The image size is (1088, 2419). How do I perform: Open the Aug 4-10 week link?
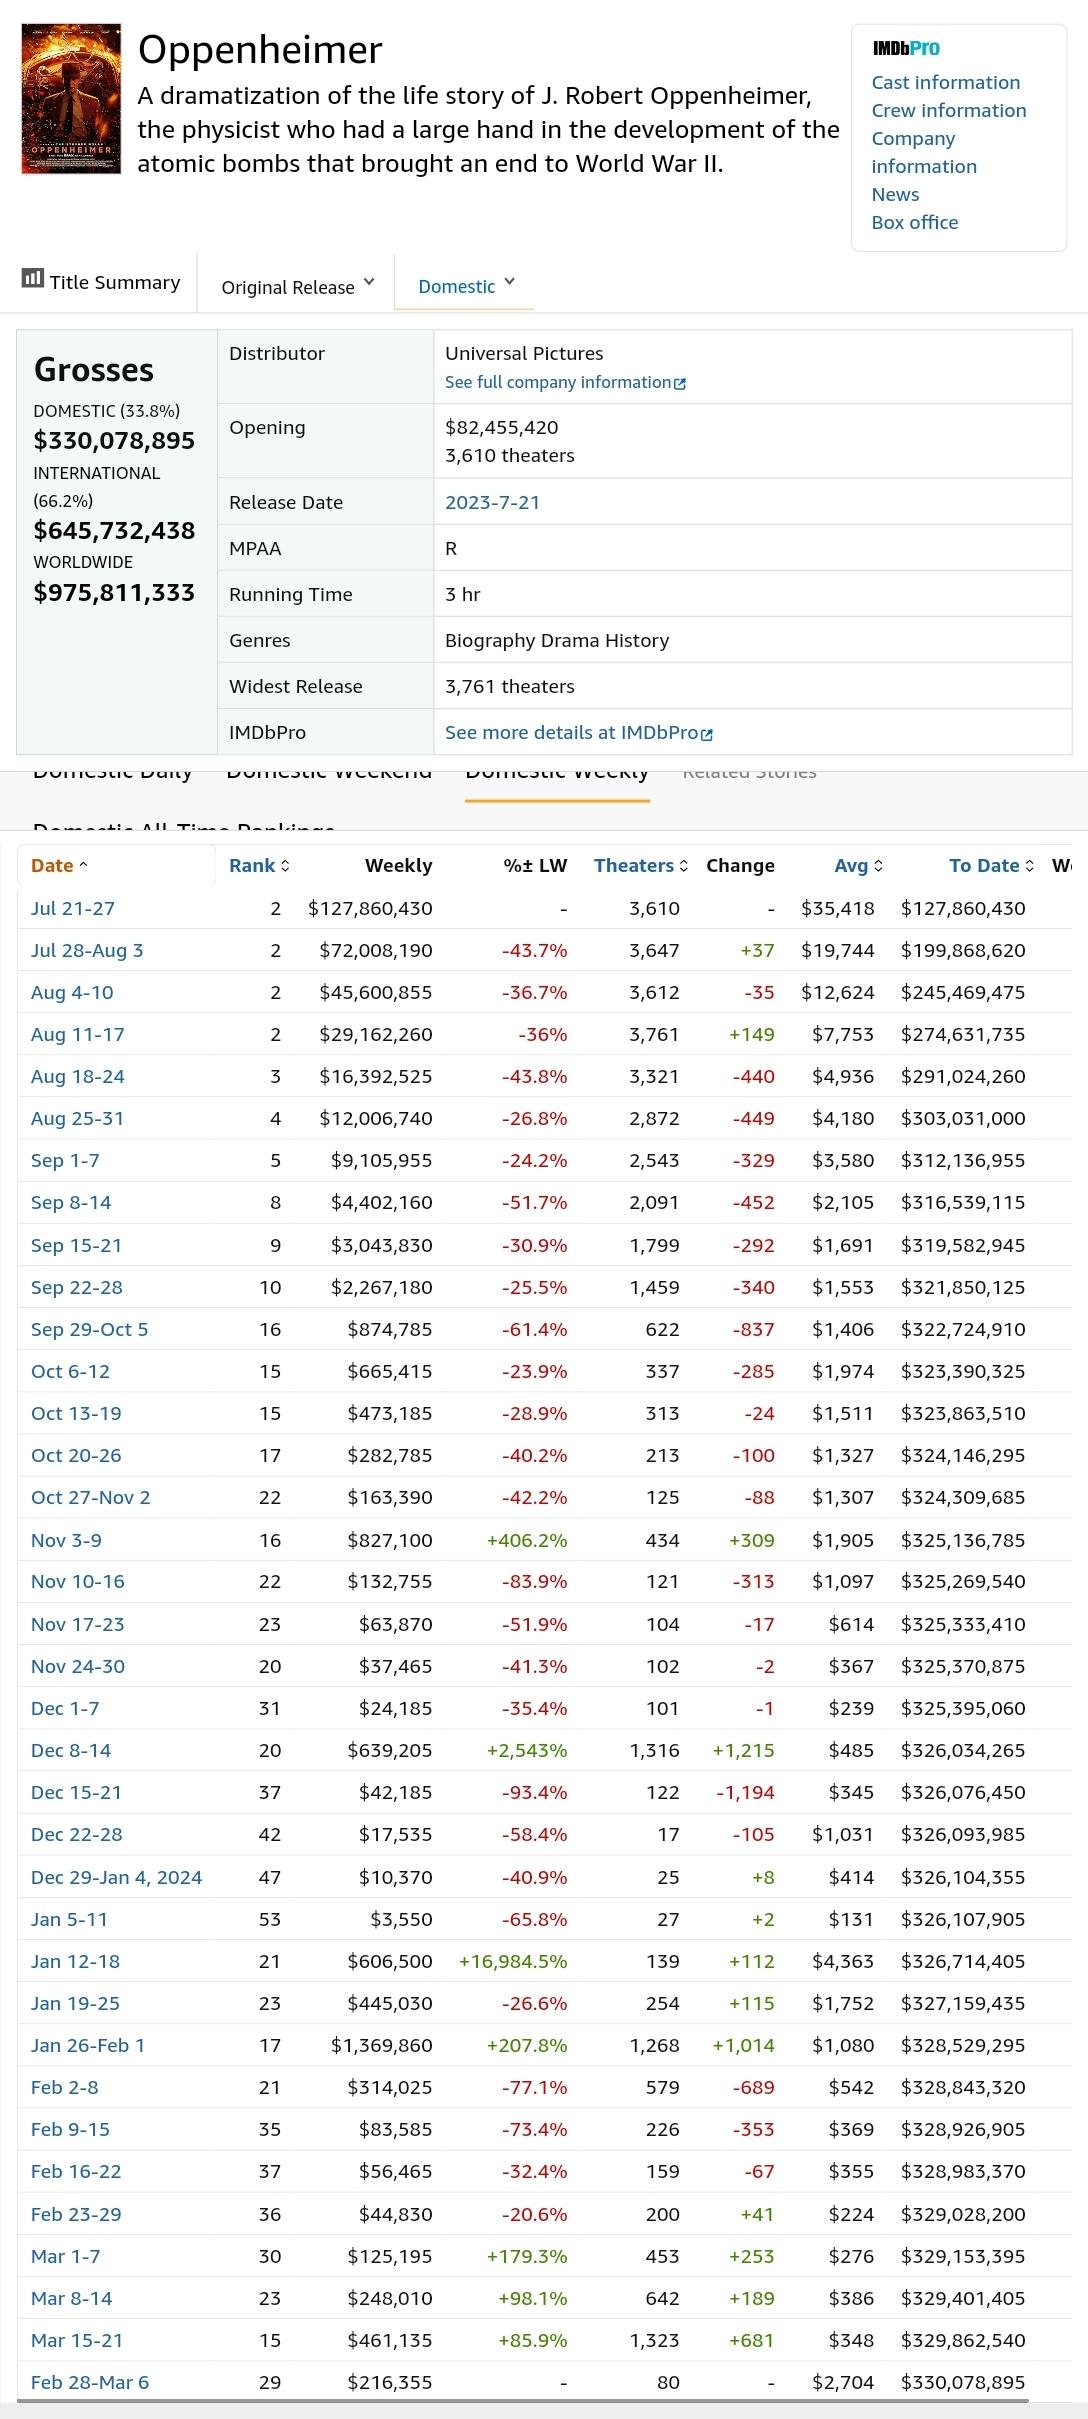click(x=72, y=992)
